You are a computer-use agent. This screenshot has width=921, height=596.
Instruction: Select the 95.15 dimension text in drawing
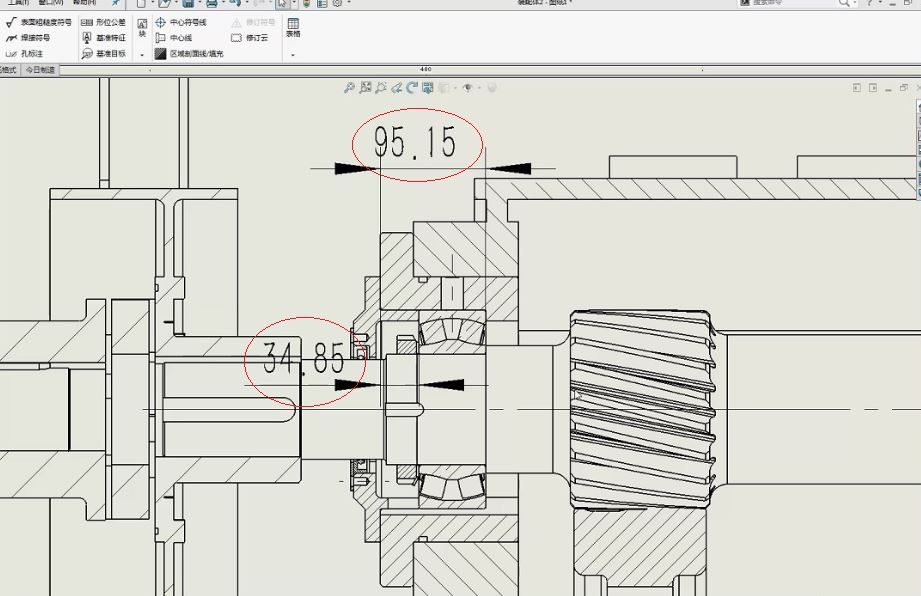(x=415, y=144)
